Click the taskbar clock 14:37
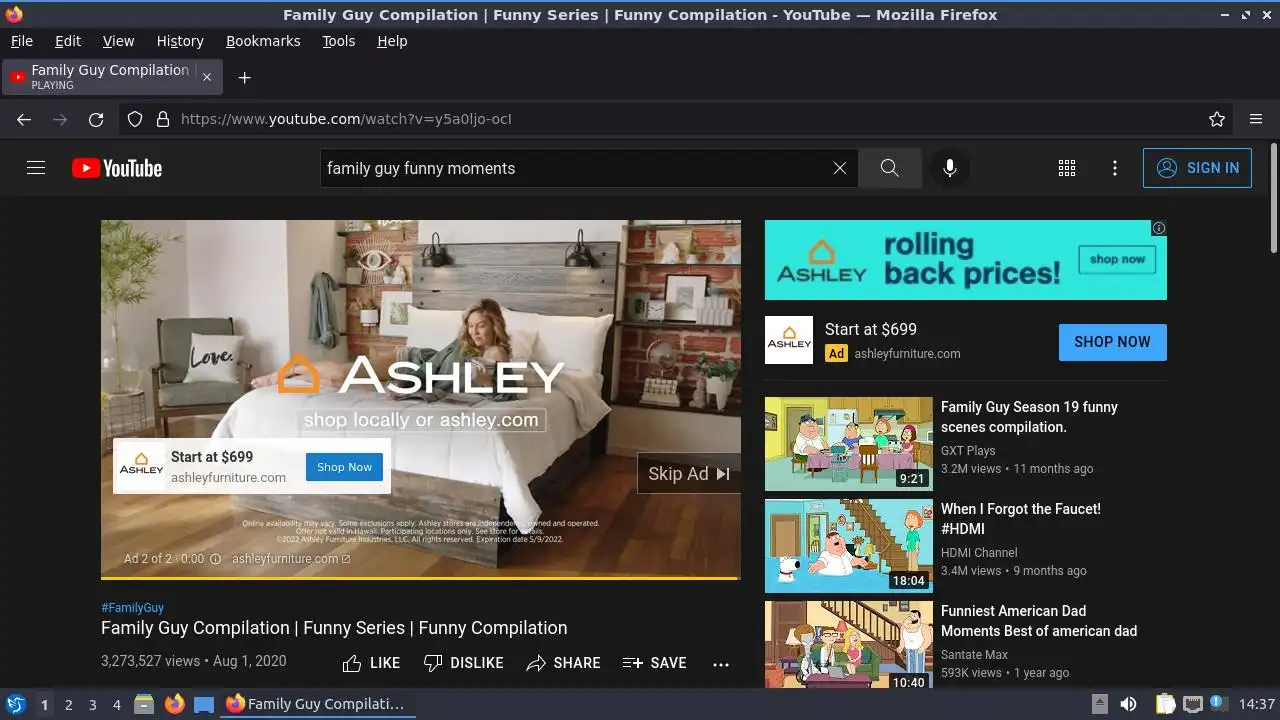This screenshot has height=720, width=1280. click(x=1256, y=704)
